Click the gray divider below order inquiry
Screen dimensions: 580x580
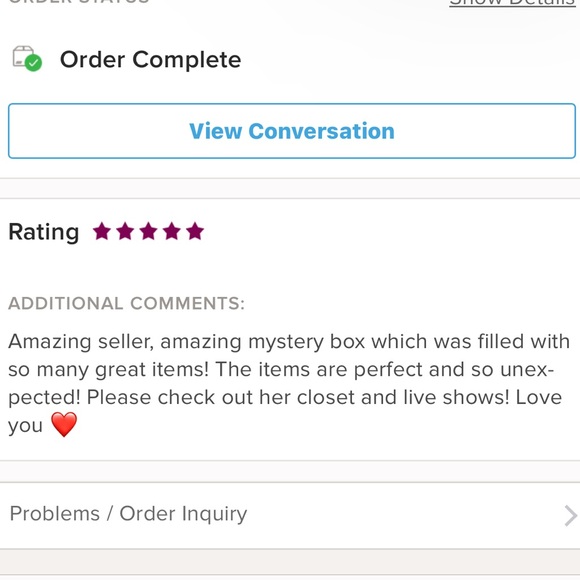coord(290,562)
